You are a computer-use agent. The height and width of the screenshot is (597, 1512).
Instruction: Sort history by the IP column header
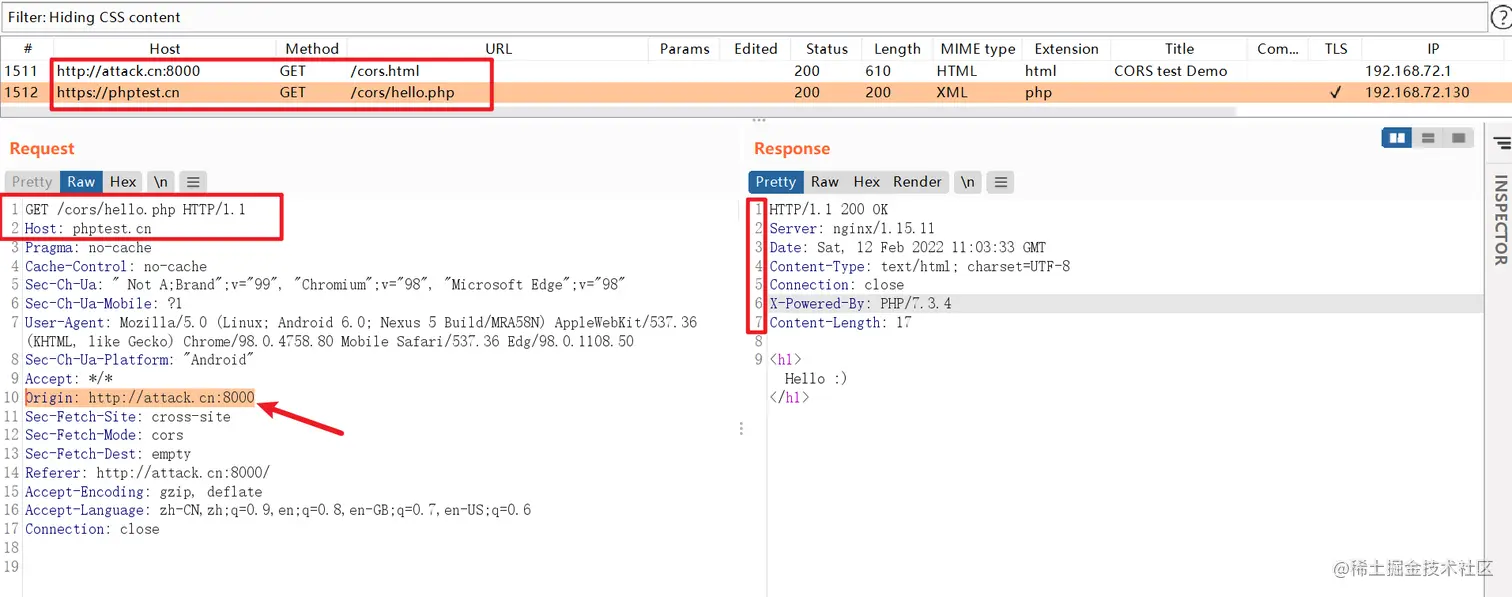tap(1433, 48)
